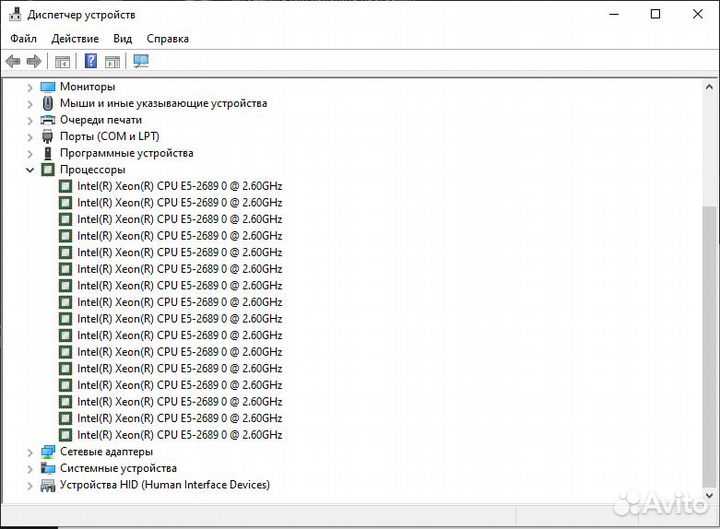Click the mouse icon beside Мыши и иные указывающие устройства
Viewport: 720px width, 529px height.
pos(48,103)
